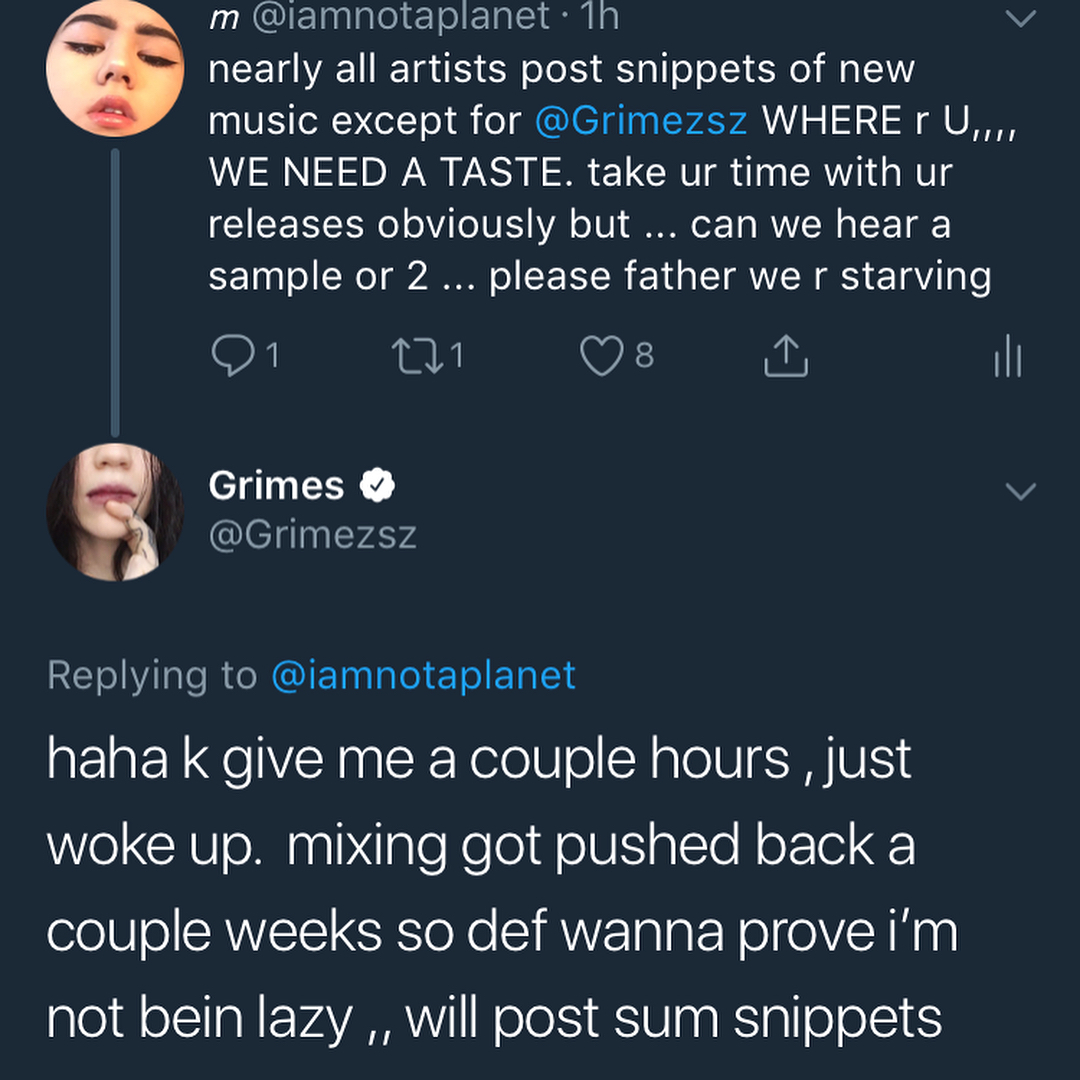Click the reply speech bubble icon
Image resolution: width=1080 pixels, height=1080 pixels.
click(233, 356)
